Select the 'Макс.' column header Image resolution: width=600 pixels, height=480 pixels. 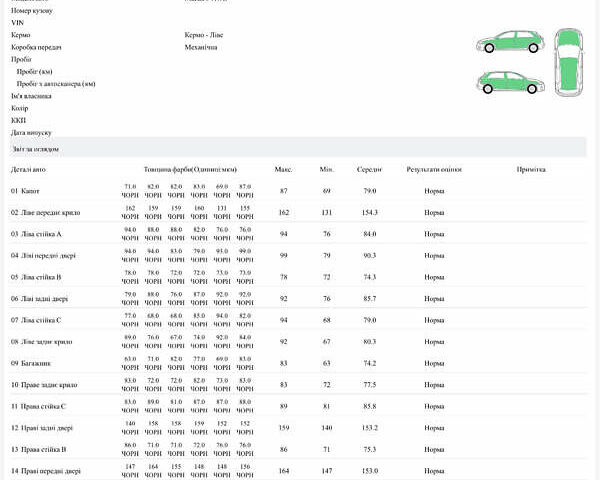coord(283,169)
